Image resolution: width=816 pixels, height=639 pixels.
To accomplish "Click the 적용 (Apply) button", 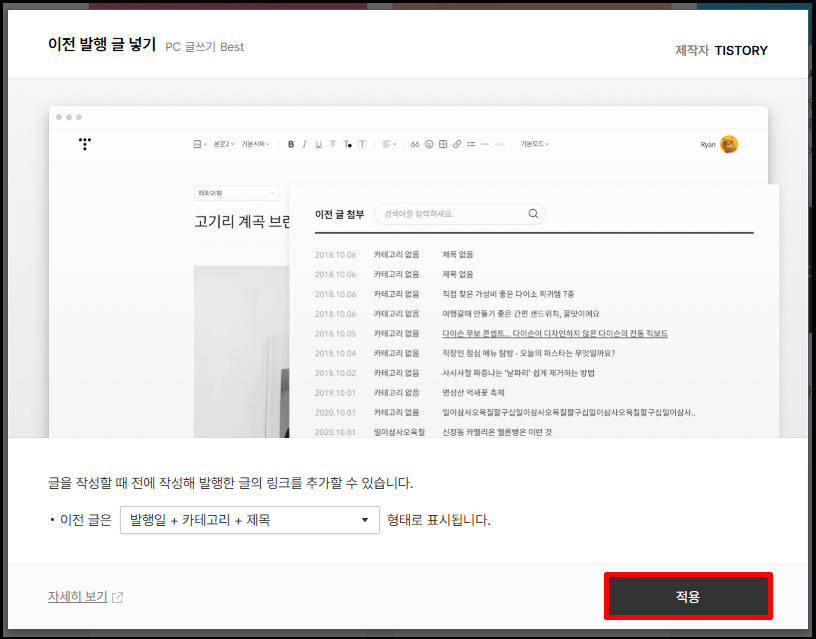I will point(688,596).
